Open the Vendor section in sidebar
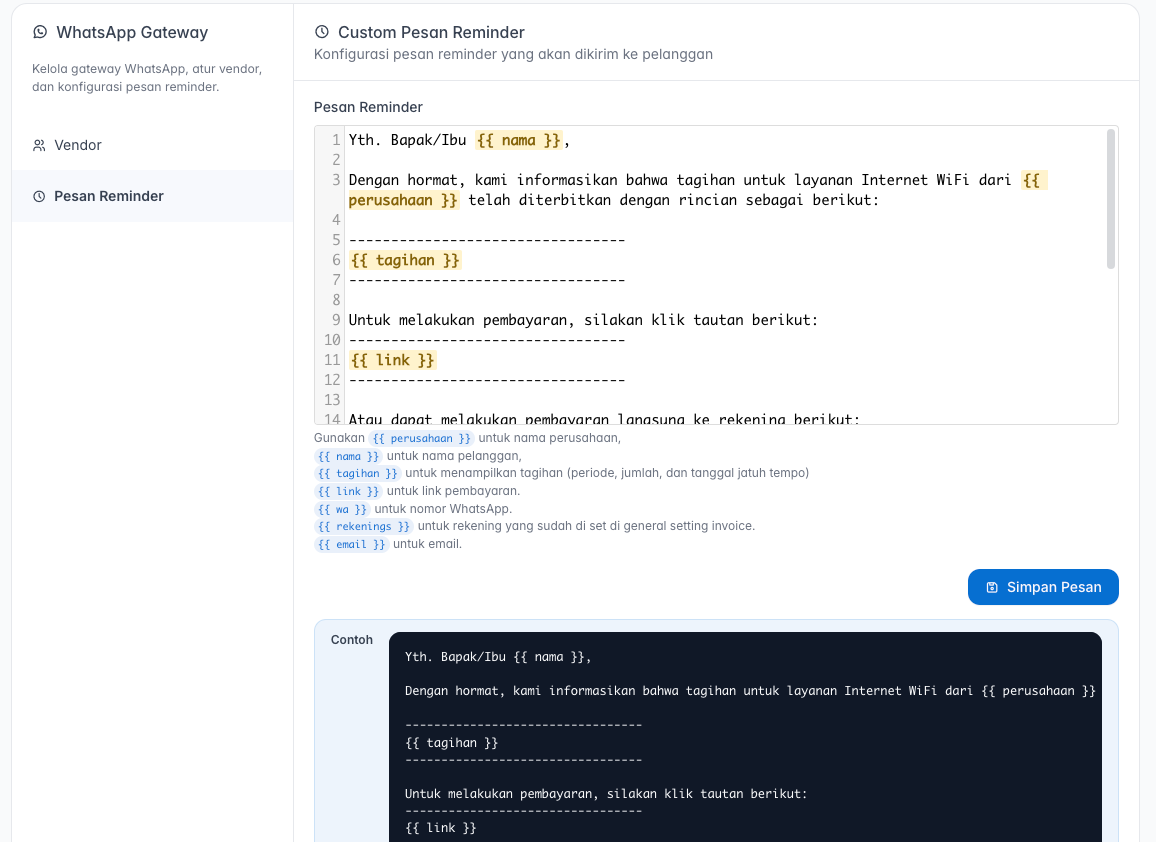Image resolution: width=1156 pixels, height=842 pixels. coord(78,146)
